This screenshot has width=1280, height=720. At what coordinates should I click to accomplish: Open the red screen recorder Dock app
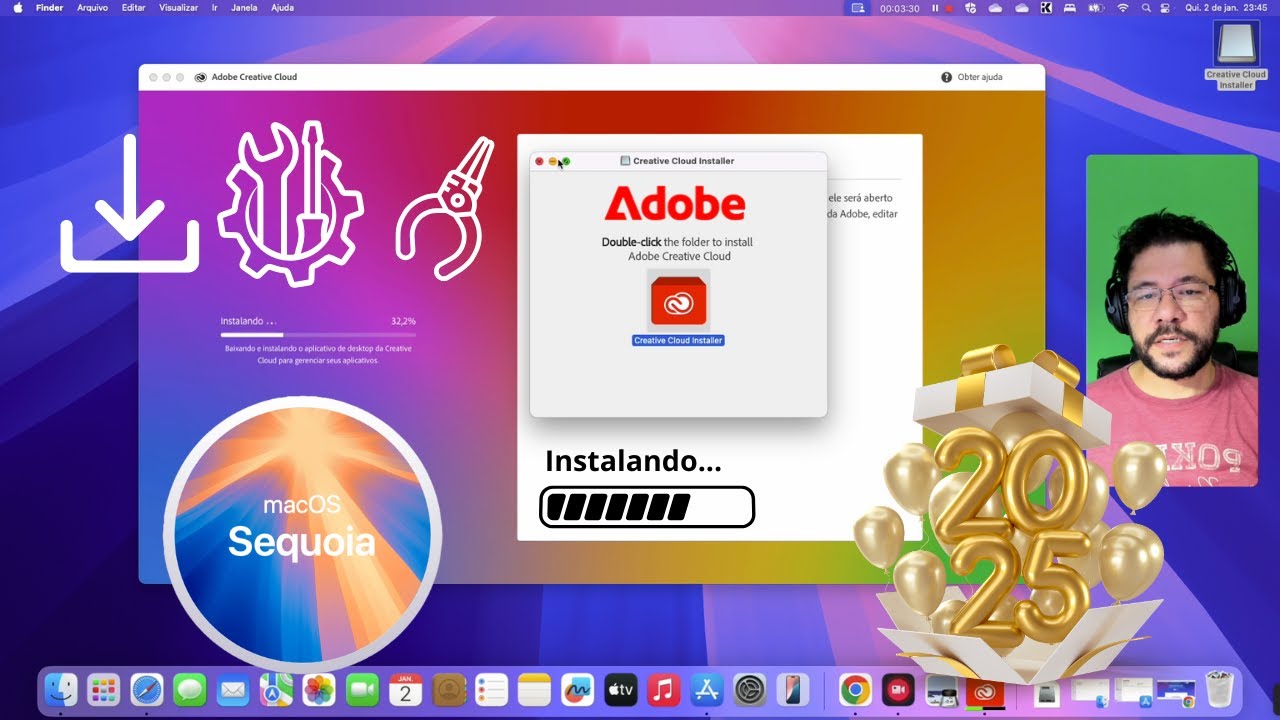[897, 690]
